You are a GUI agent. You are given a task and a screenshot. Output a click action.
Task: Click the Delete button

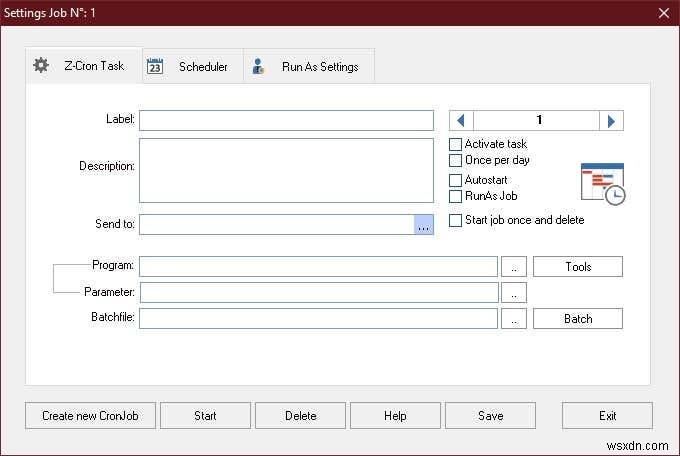point(300,416)
